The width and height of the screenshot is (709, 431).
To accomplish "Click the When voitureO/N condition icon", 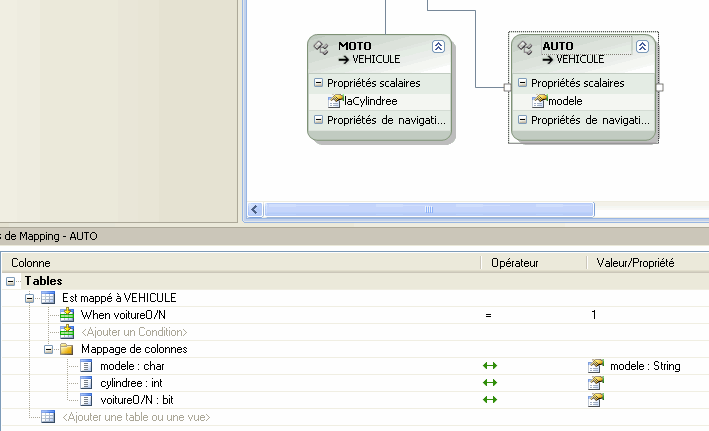I will coord(67,314).
